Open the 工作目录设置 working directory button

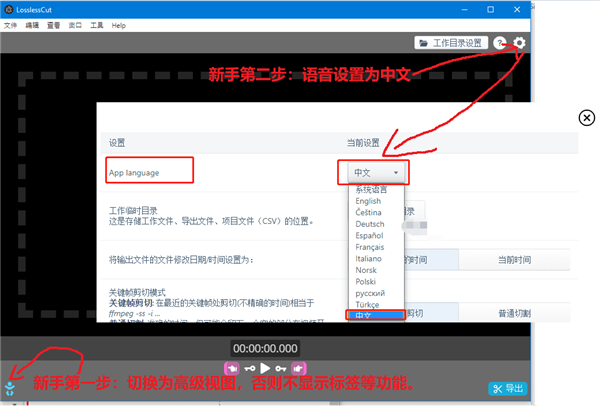pyautogui.click(x=451, y=43)
